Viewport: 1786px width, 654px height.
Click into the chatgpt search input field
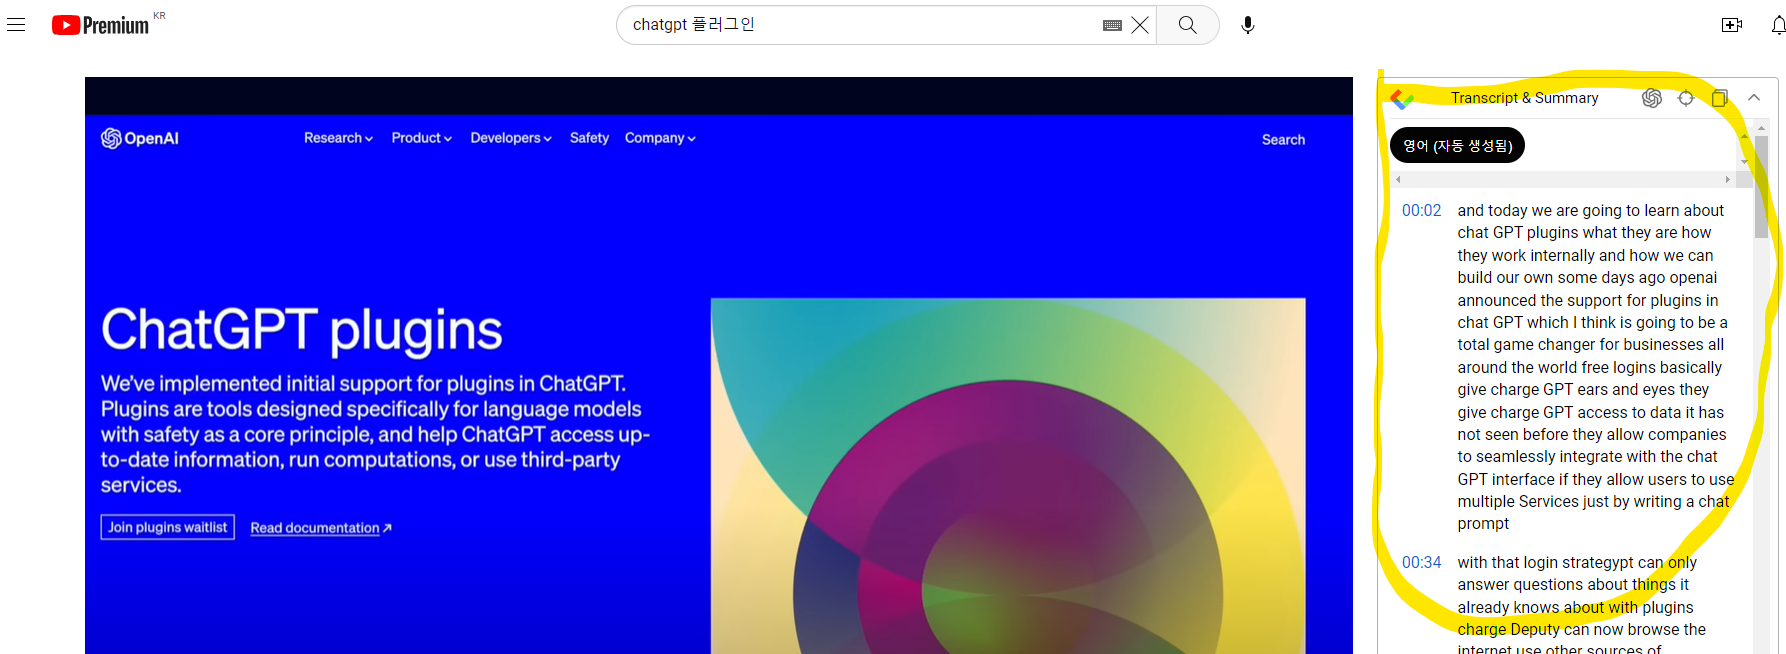860,25
